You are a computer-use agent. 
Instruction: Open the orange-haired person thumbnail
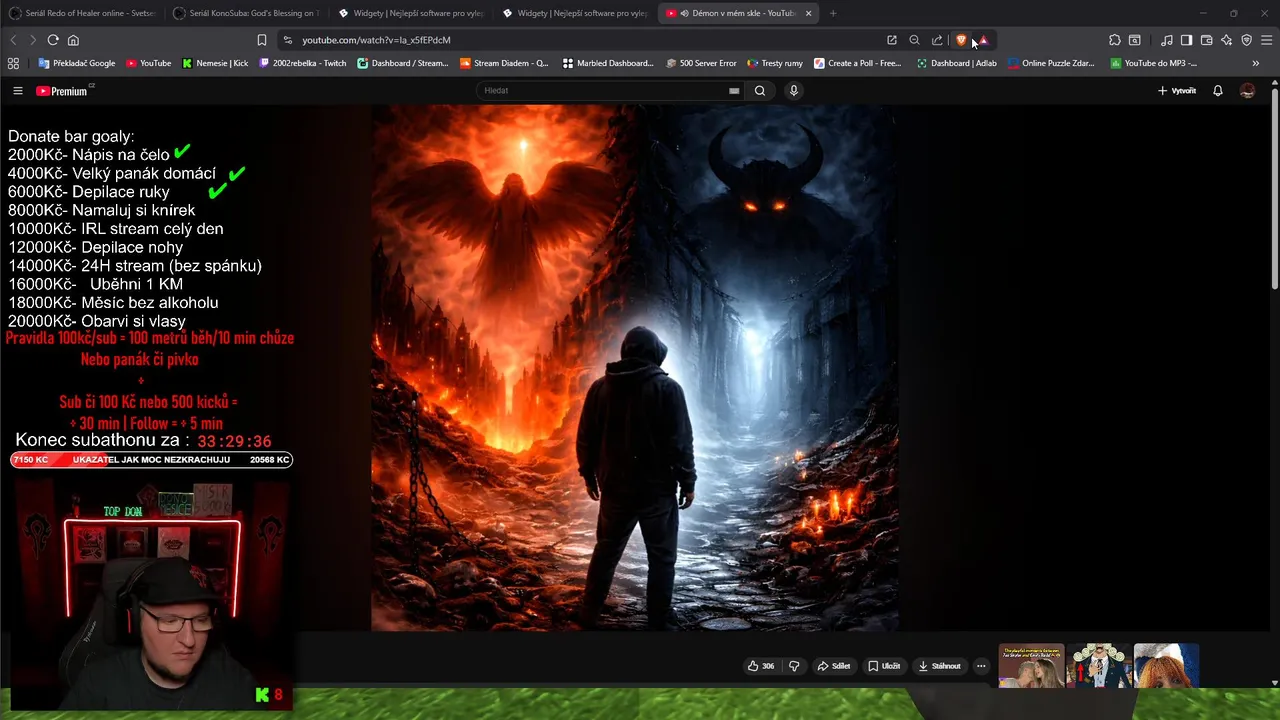[x=1166, y=666]
